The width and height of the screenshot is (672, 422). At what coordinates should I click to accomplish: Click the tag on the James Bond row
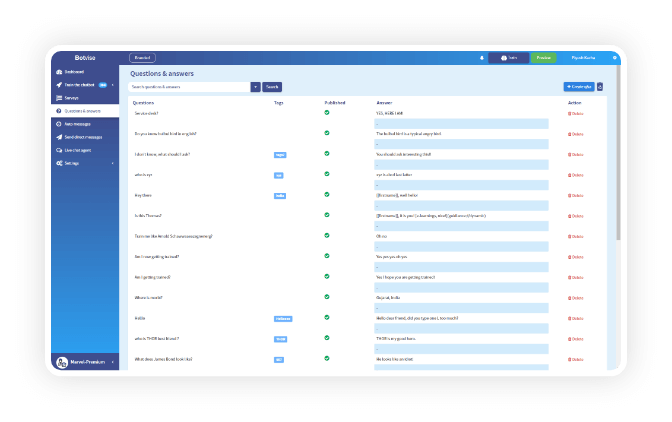pos(279,360)
